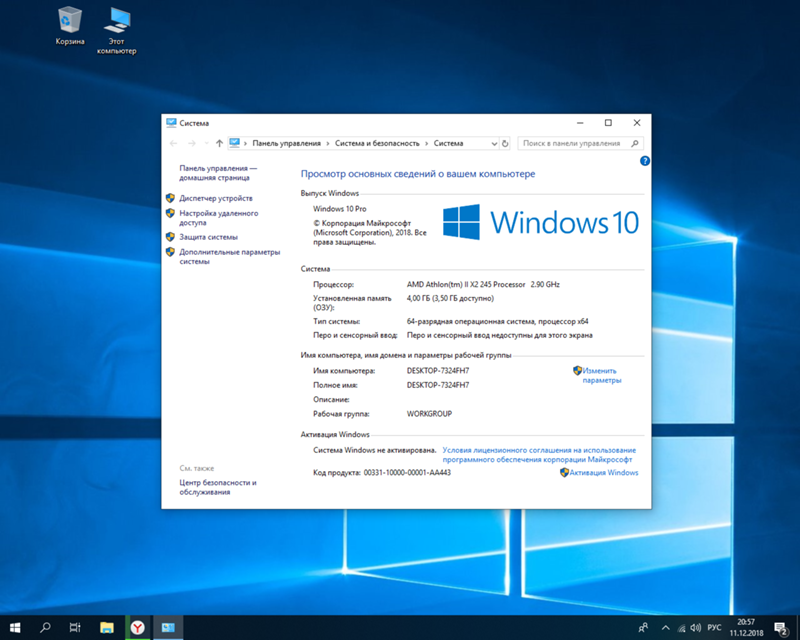
Task: Open the network icon in the system tray
Action: pos(681,628)
